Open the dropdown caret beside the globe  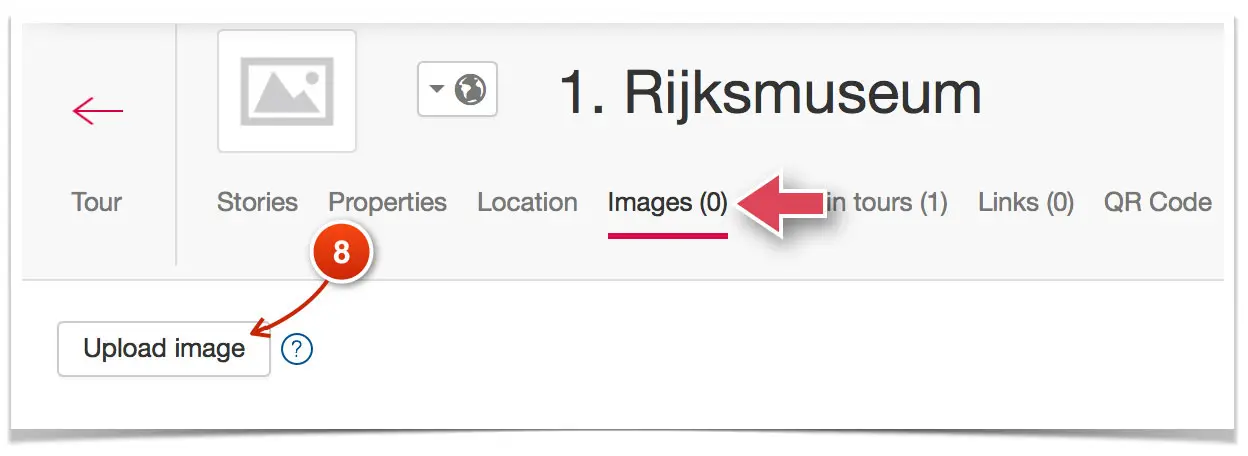436,89
